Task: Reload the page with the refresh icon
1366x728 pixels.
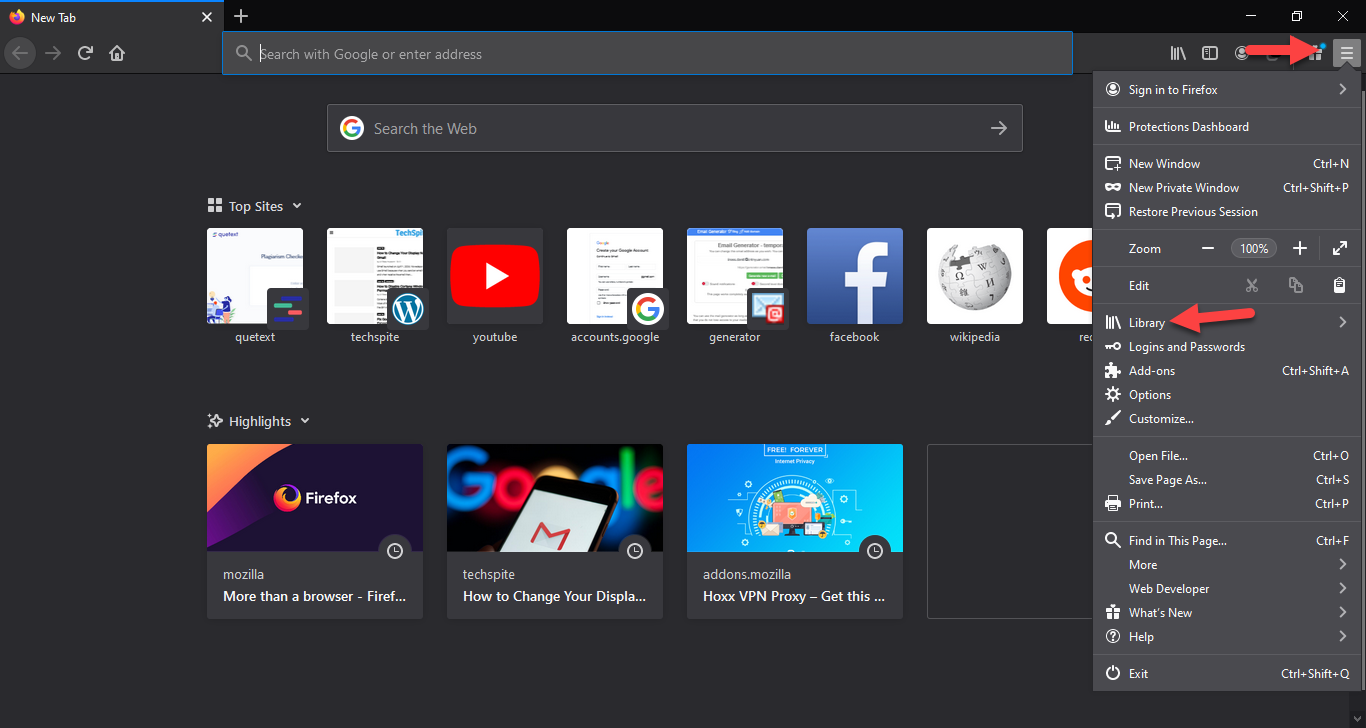Action: tap(85, 53)
